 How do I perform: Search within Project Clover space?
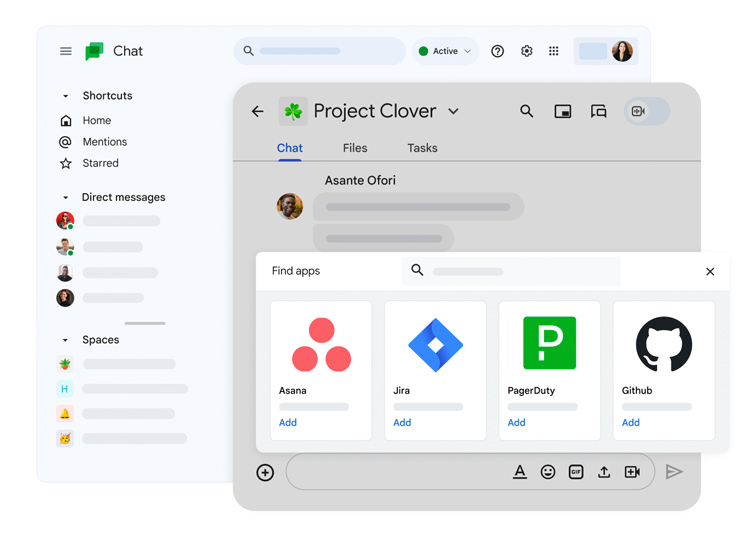(x=527, y=111)
